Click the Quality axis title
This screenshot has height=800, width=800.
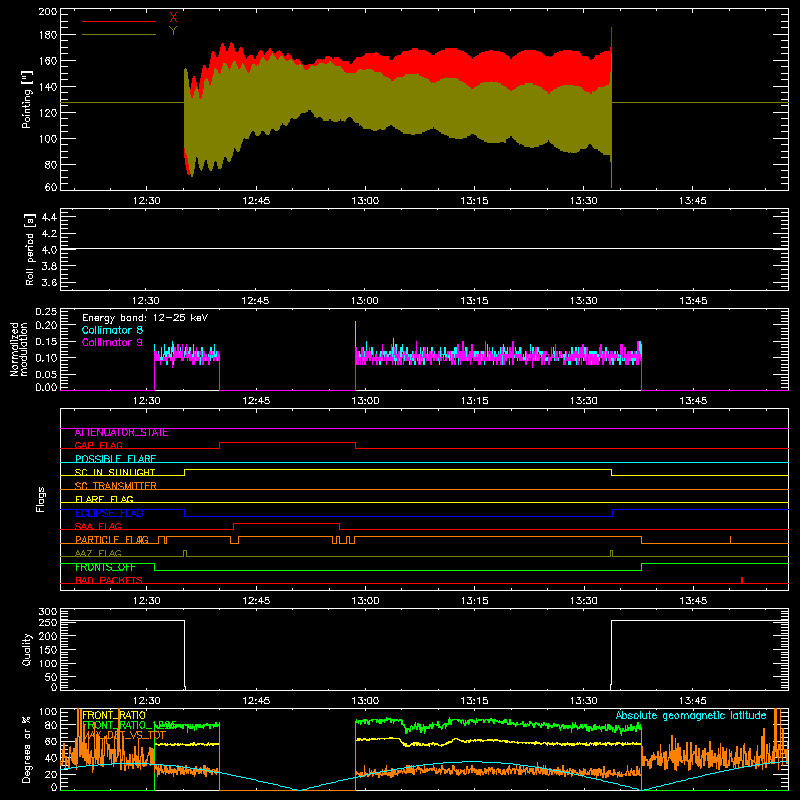click(x=27, y=649)
